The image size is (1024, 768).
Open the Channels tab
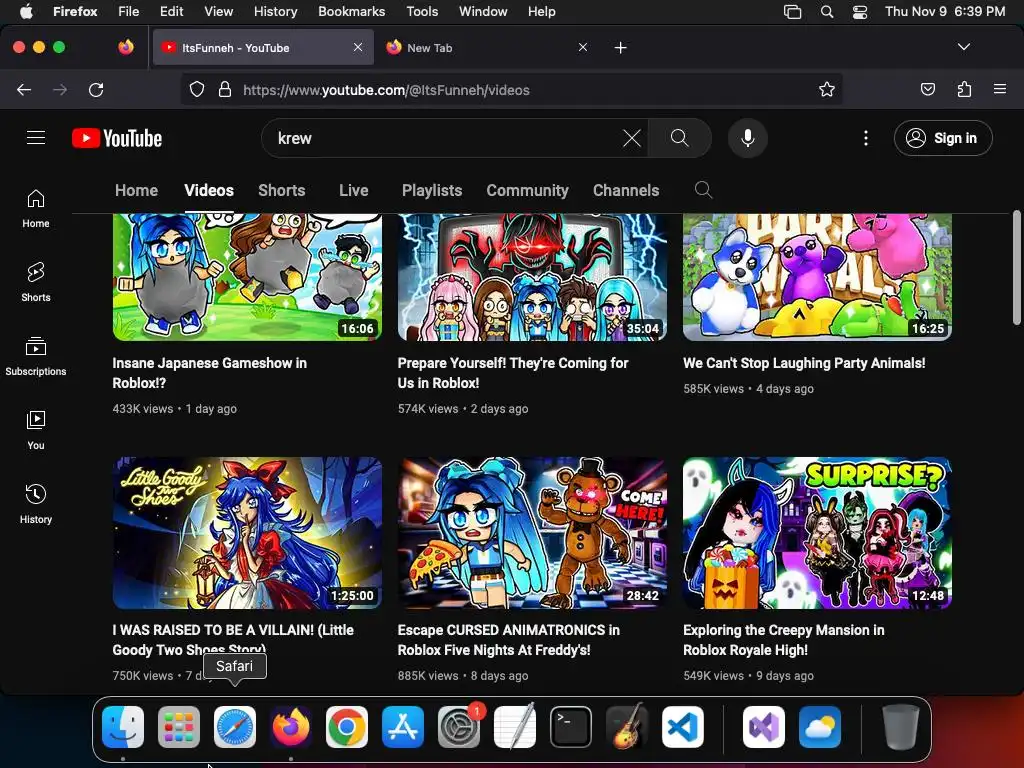(x=626, y=190)
